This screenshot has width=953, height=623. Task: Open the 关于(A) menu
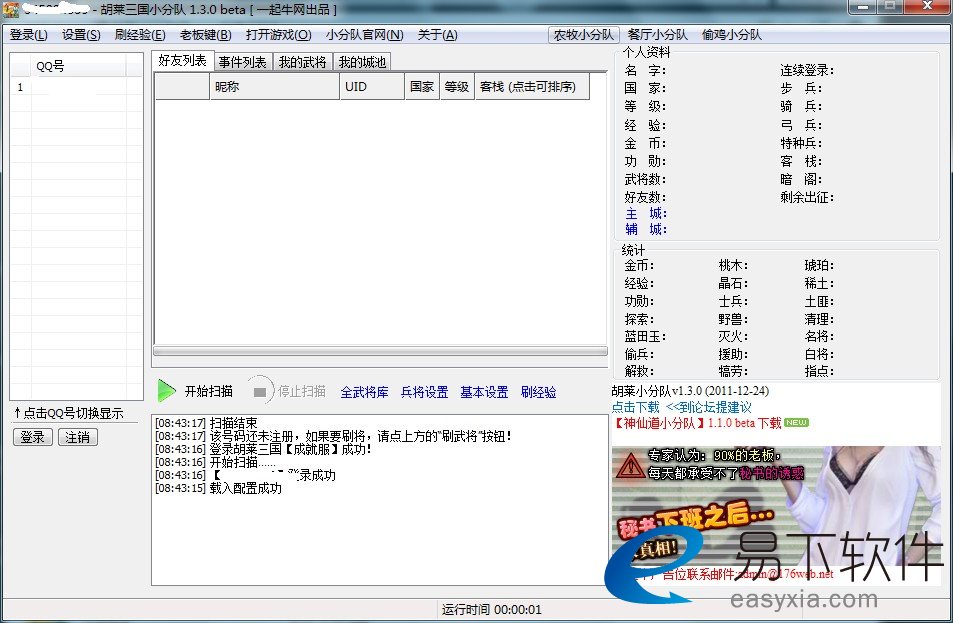pyautogui.click(x=437, y=35)
